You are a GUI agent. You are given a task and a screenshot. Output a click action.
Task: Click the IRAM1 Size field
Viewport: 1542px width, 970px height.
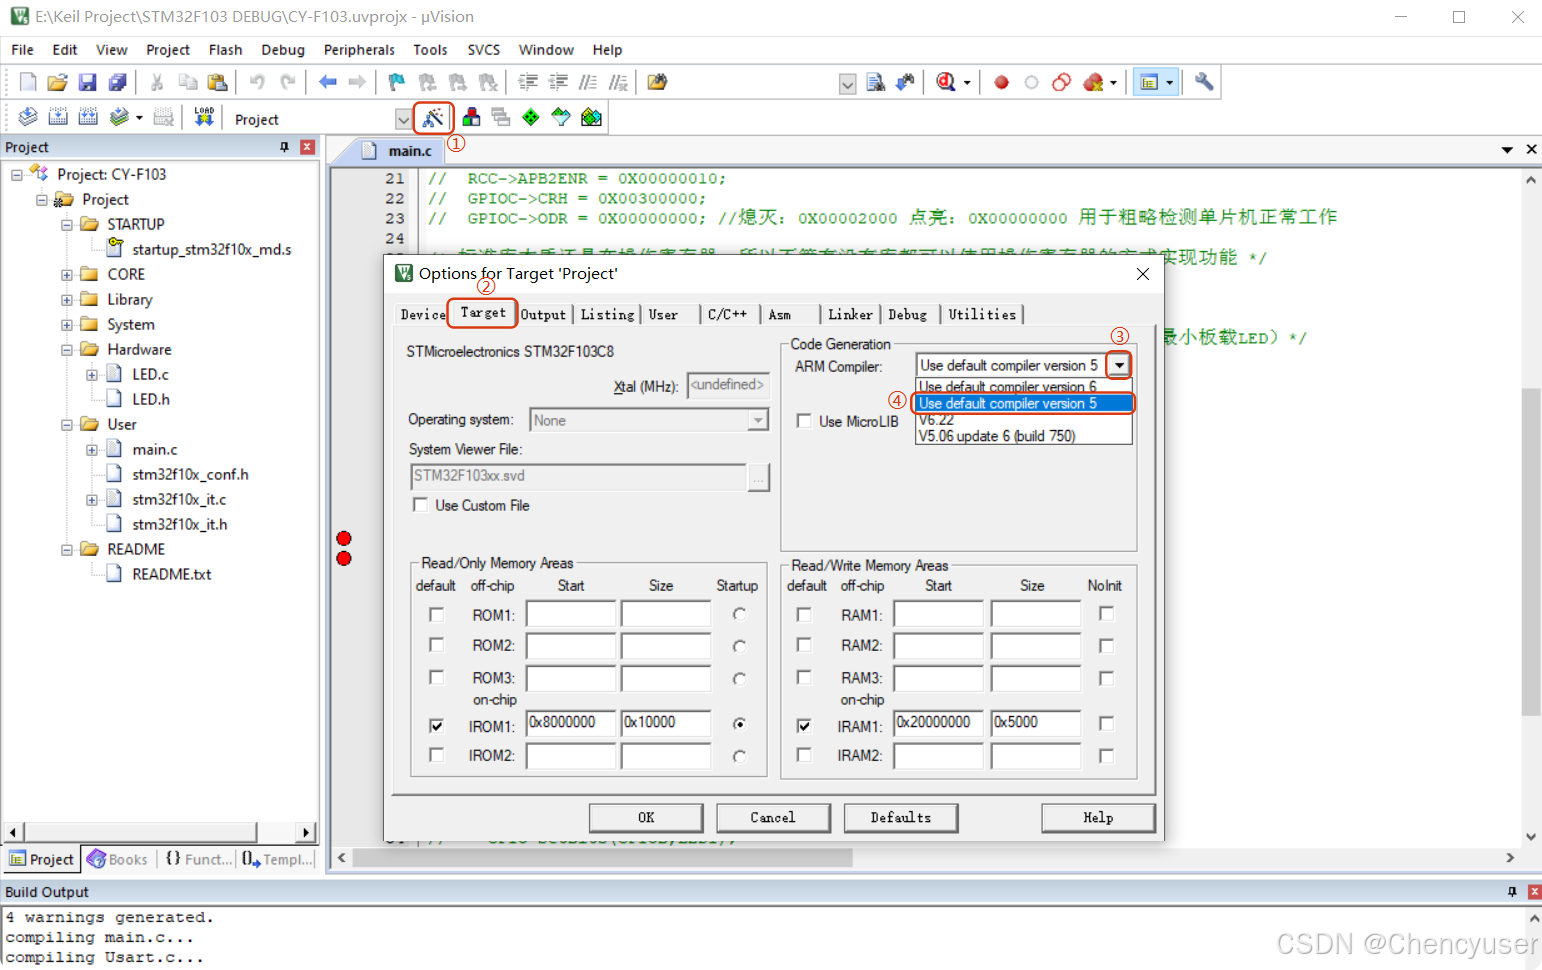click(1036, 723)
